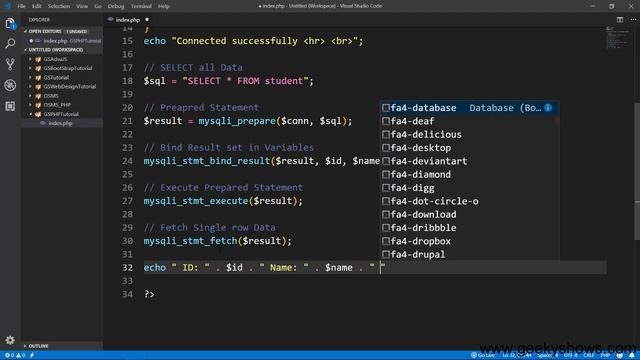Open the editor More Actions ellipsis

[x=633, y=20]
